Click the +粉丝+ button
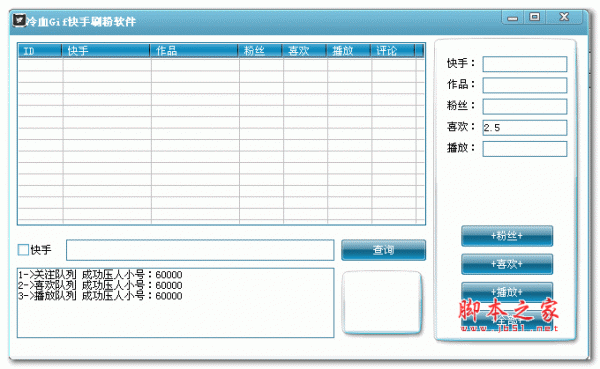Viewport: 600px width, 369px height. point(507,236)
